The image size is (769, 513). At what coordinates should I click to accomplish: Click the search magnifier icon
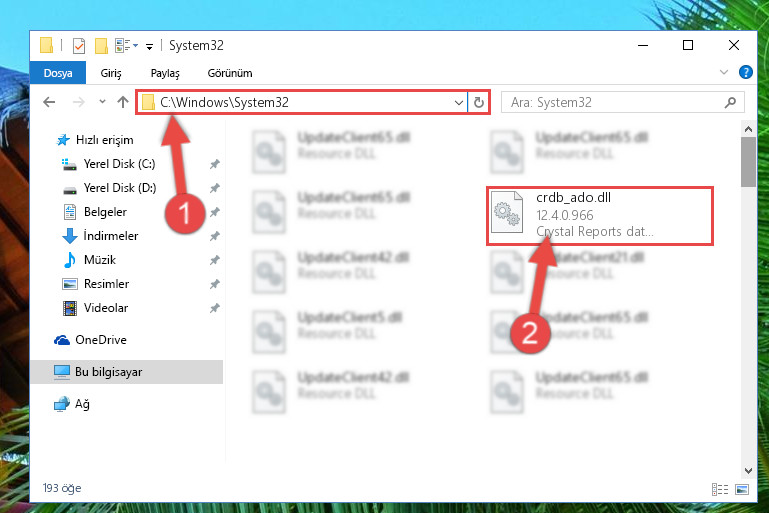pos(730,102)
